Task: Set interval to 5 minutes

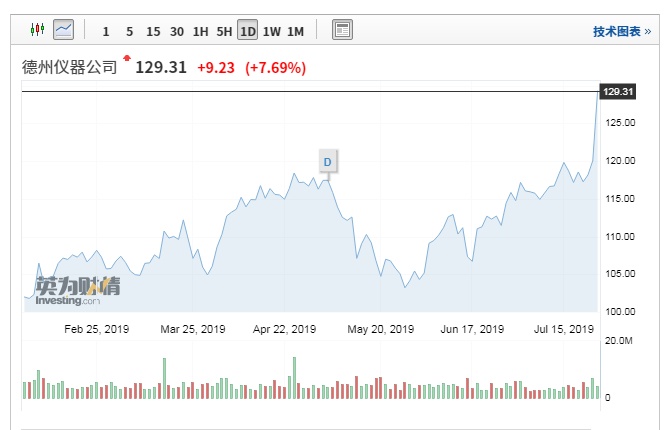Action: tap(129, 31)
